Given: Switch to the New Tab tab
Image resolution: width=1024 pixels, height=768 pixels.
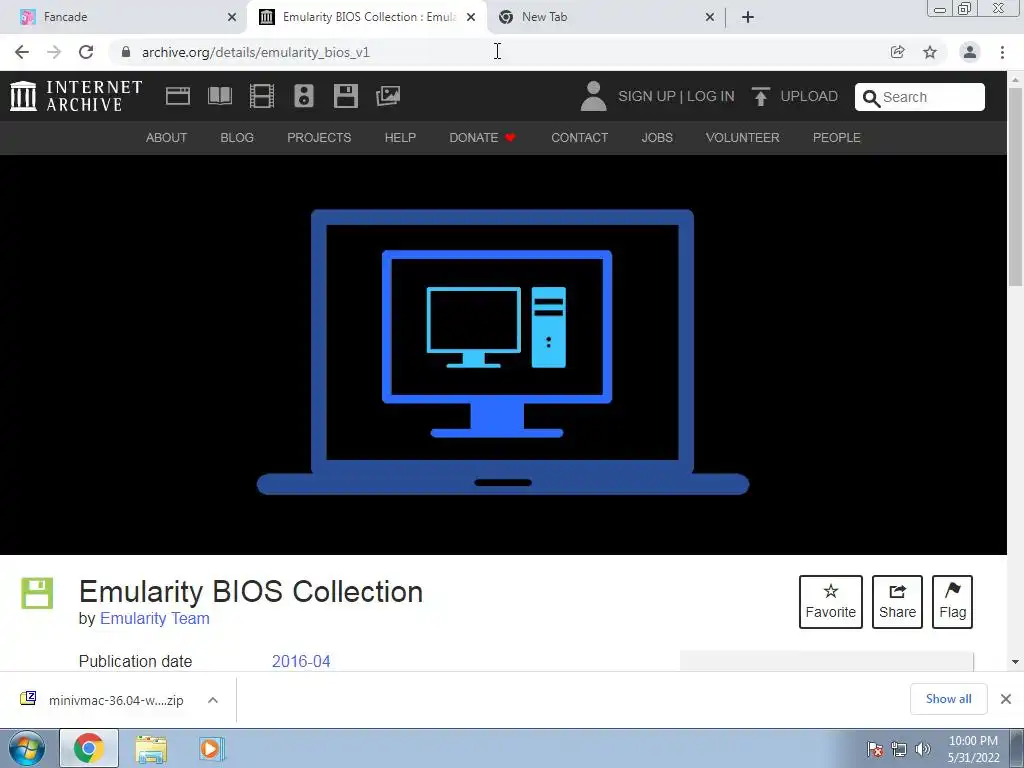Looking at the screenshot, I should coord(606,17).
